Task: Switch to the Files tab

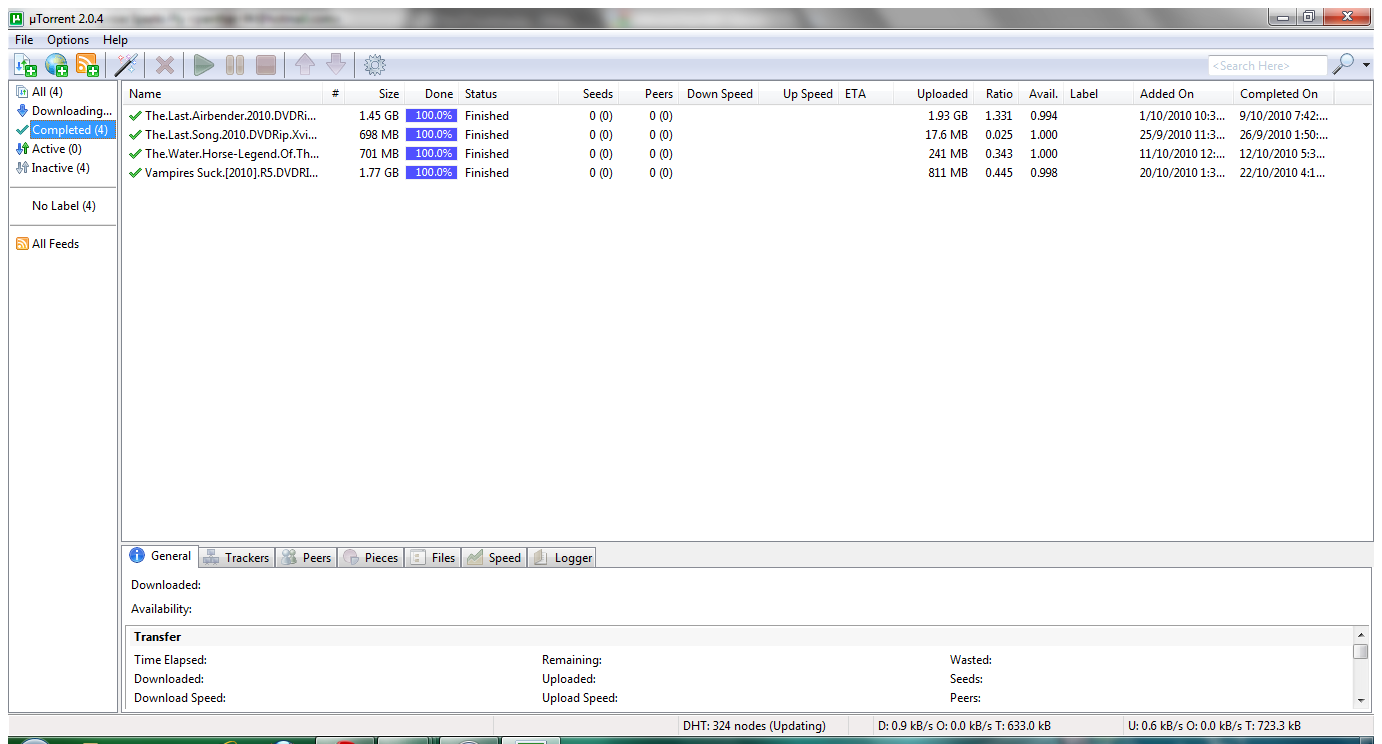Action: [x=433, y=557]
